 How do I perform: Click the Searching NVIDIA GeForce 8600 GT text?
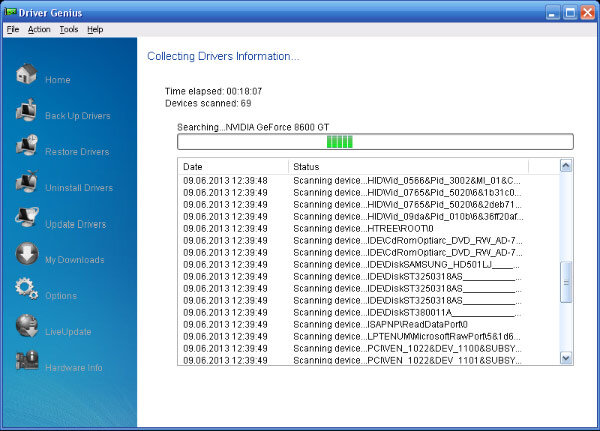(x=253, y=127)
